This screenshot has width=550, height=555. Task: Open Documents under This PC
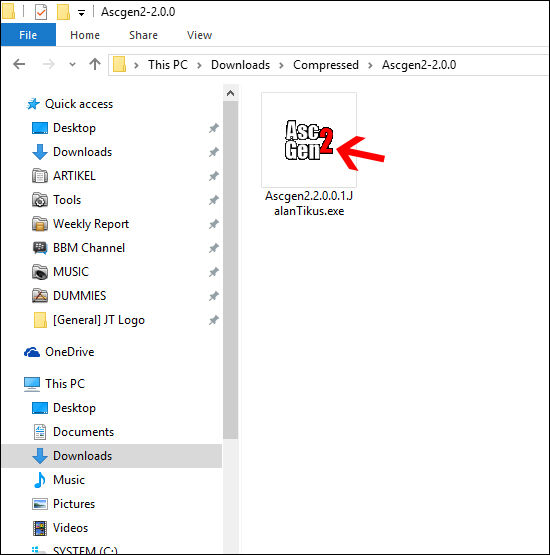[x=84, y=432]
